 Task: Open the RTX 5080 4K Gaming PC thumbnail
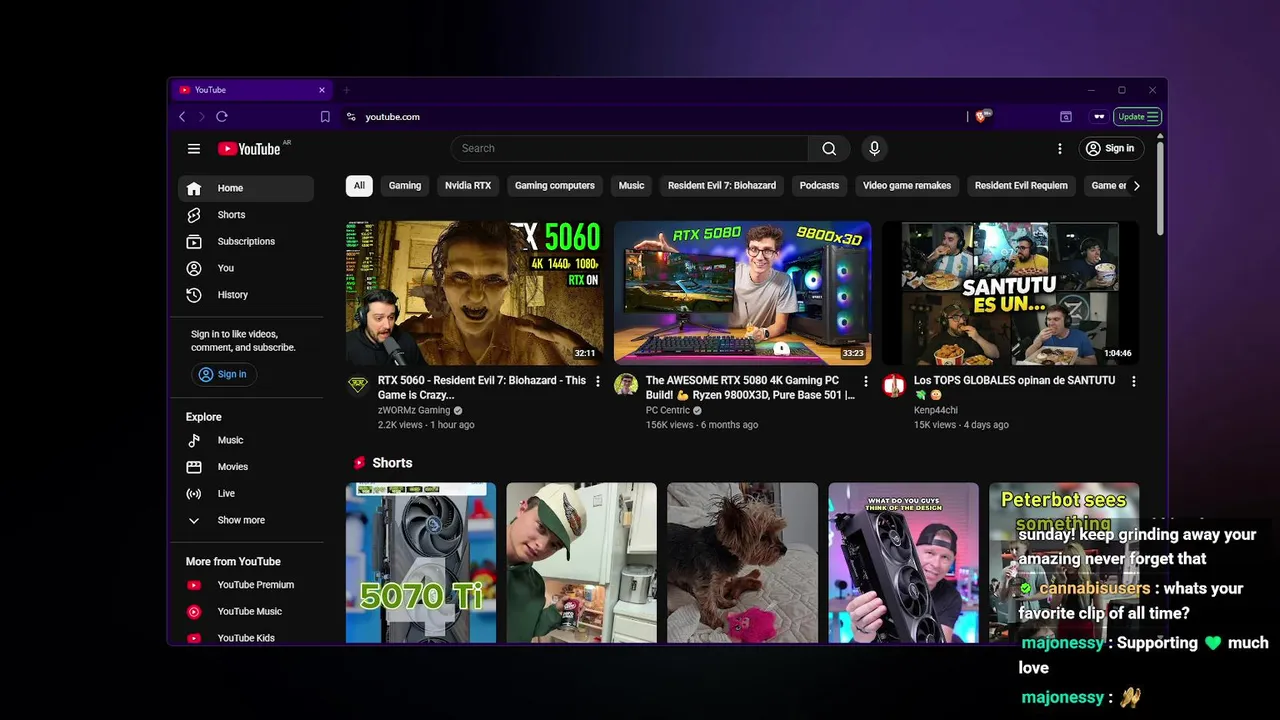[742, 293]
